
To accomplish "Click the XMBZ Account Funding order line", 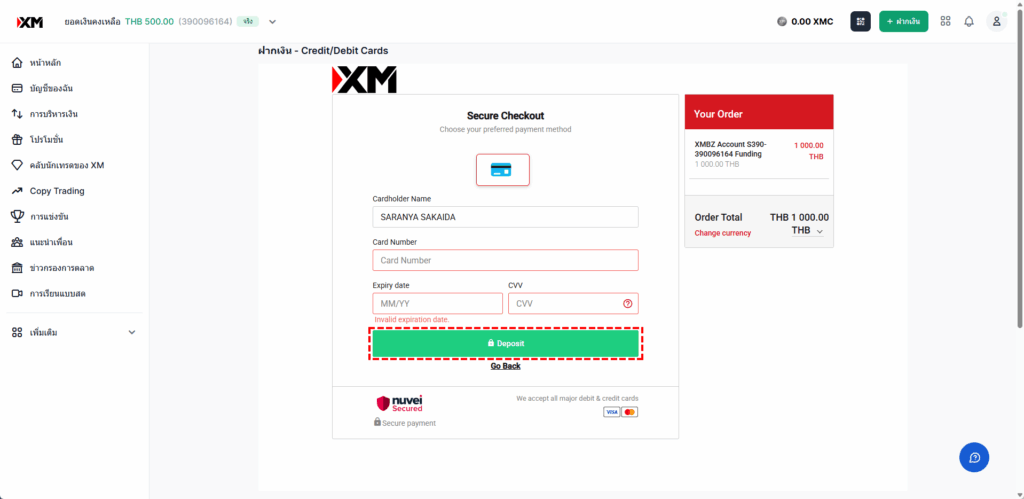I will (759, 154).
